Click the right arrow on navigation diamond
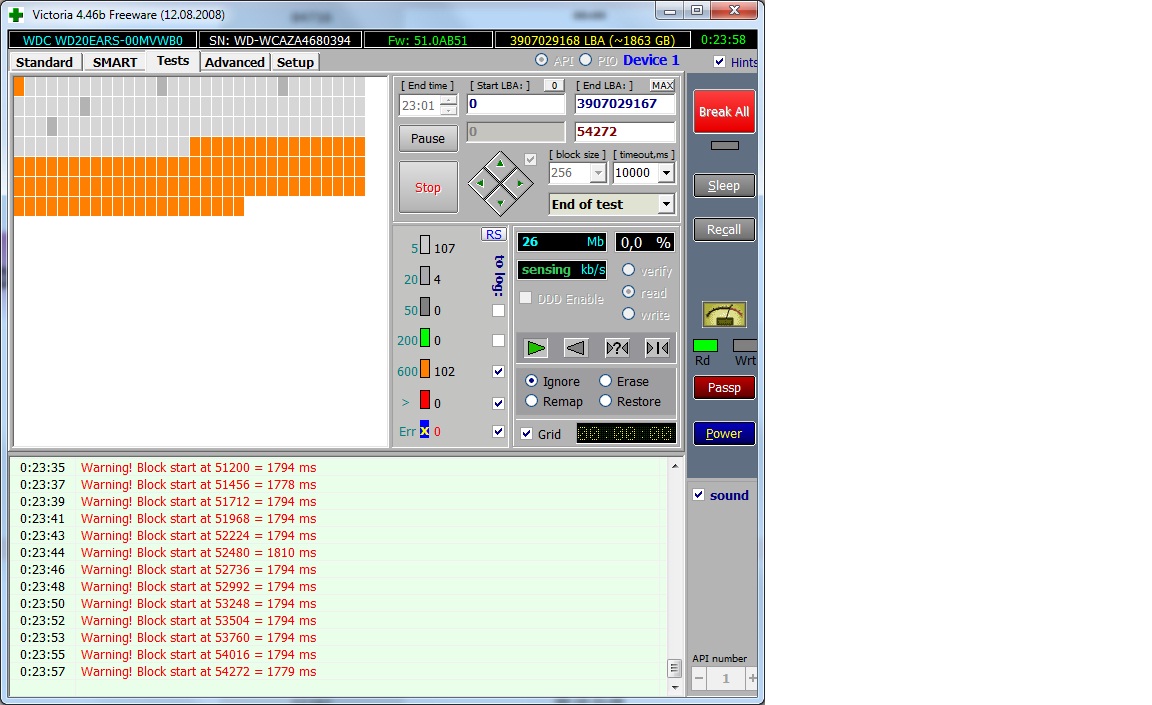 [x=520, y=183]
